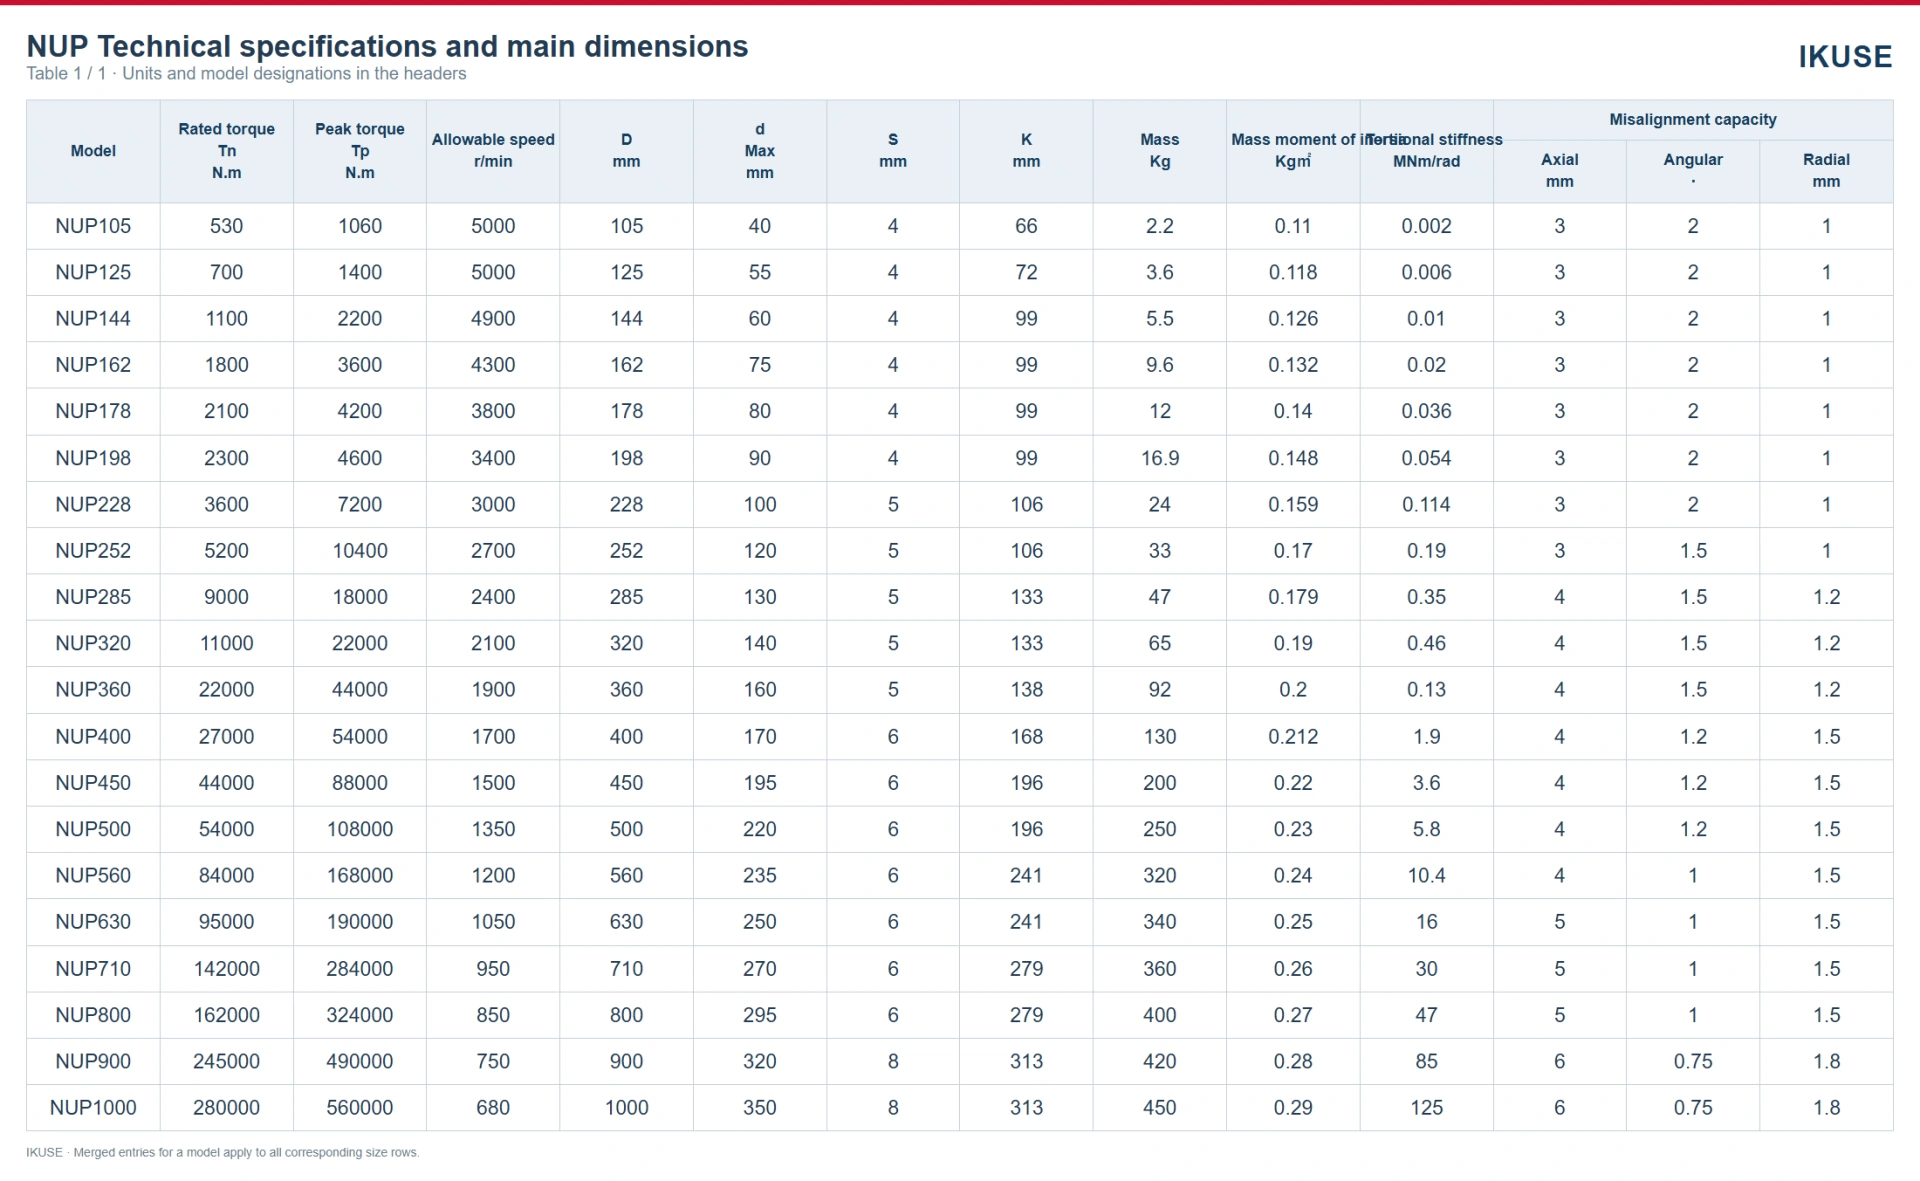Click torsional stiffness 0.036 in NUP178 row
Viewport: 1920px width, 1181px height.
point(1426,412)
